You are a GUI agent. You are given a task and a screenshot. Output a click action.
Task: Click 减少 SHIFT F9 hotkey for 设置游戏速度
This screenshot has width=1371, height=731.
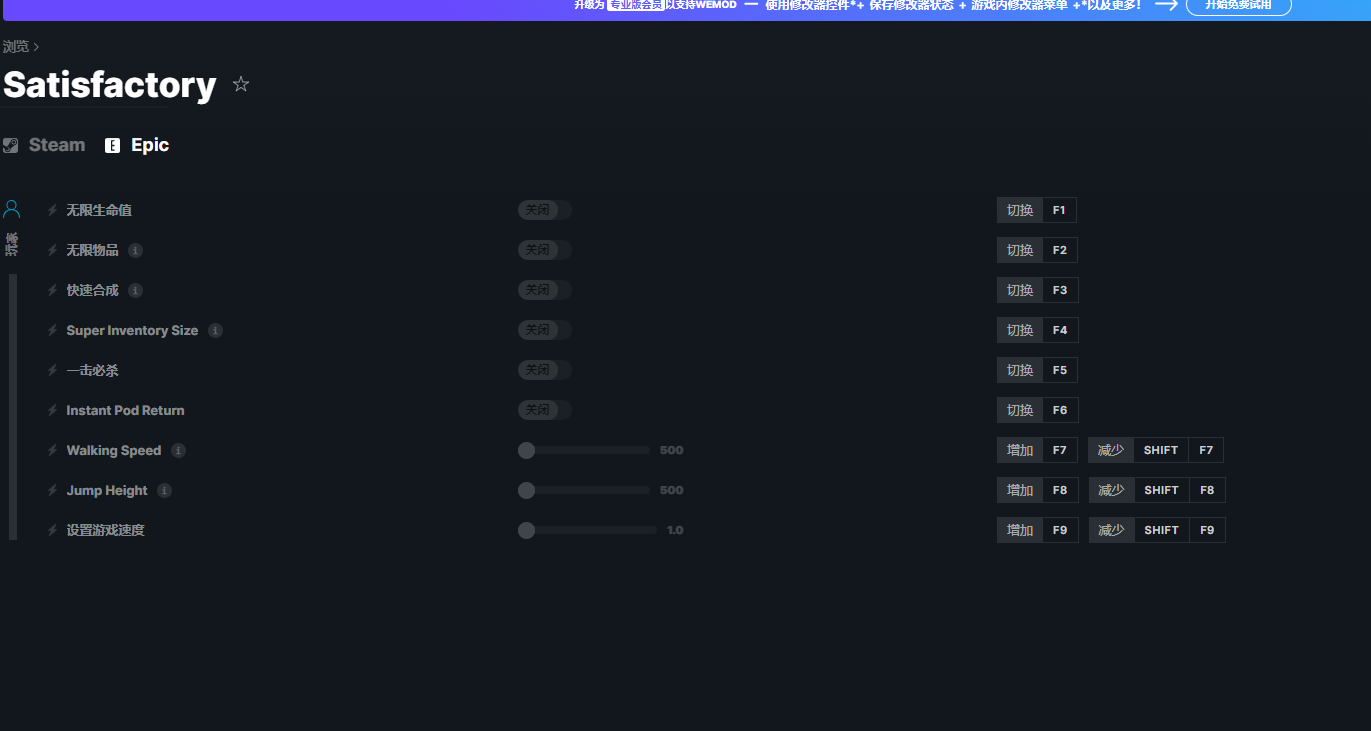pyautogui.click(x=1157, y=530)
